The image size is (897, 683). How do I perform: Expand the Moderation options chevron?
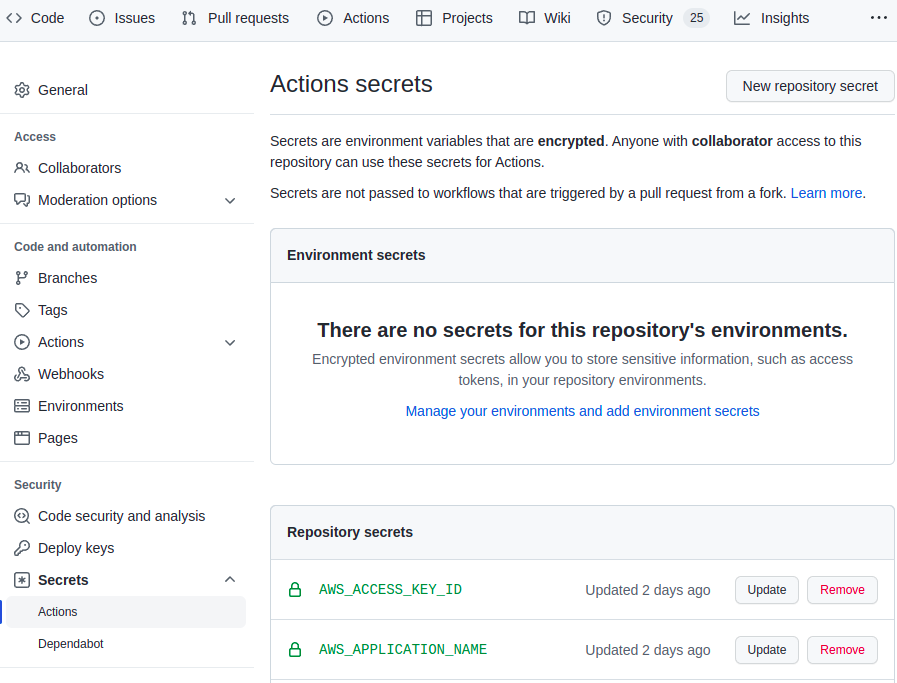click(230, 200)
